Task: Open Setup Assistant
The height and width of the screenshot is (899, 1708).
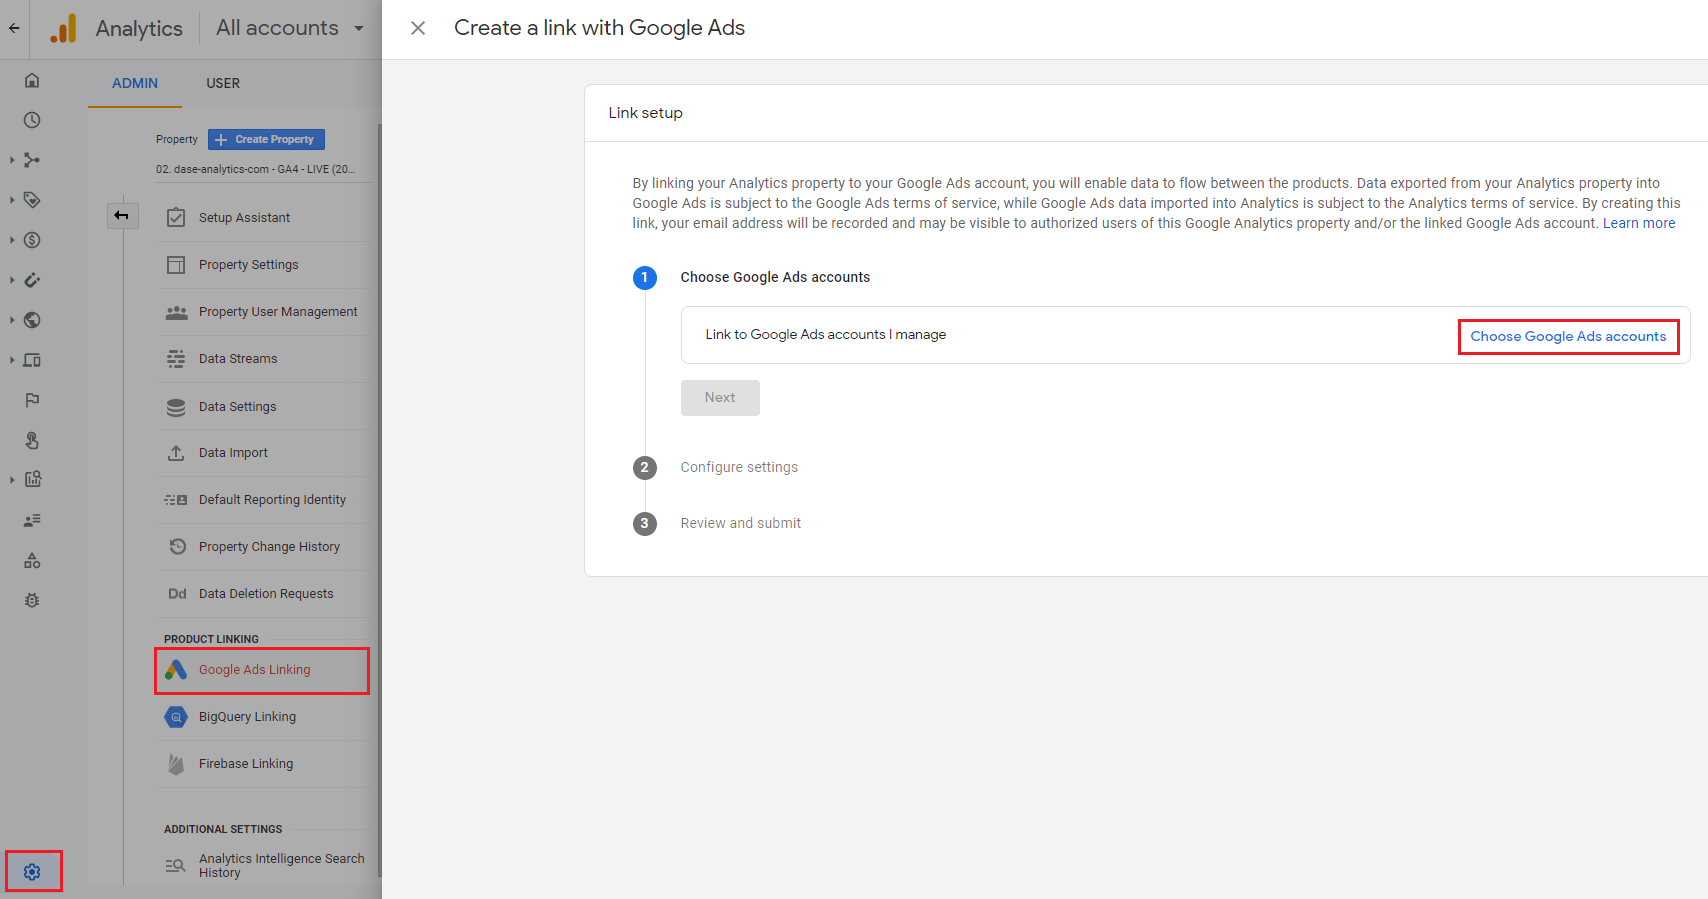Action: pyautogui.click(x=263, y=218)
